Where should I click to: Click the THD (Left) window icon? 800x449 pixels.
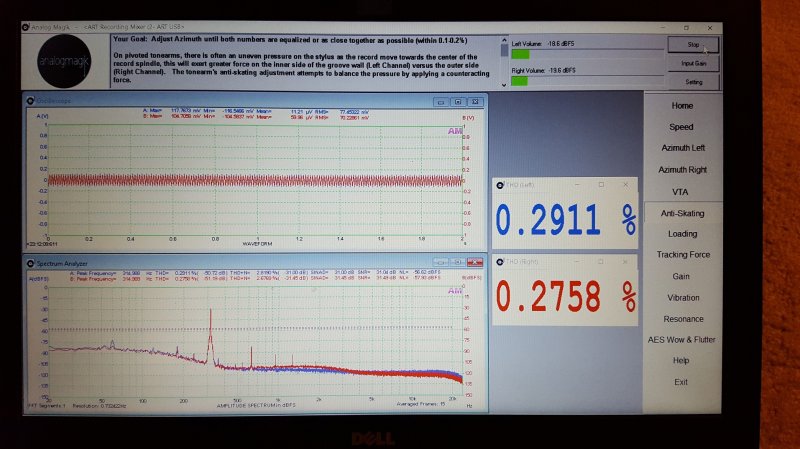point(499,185)
